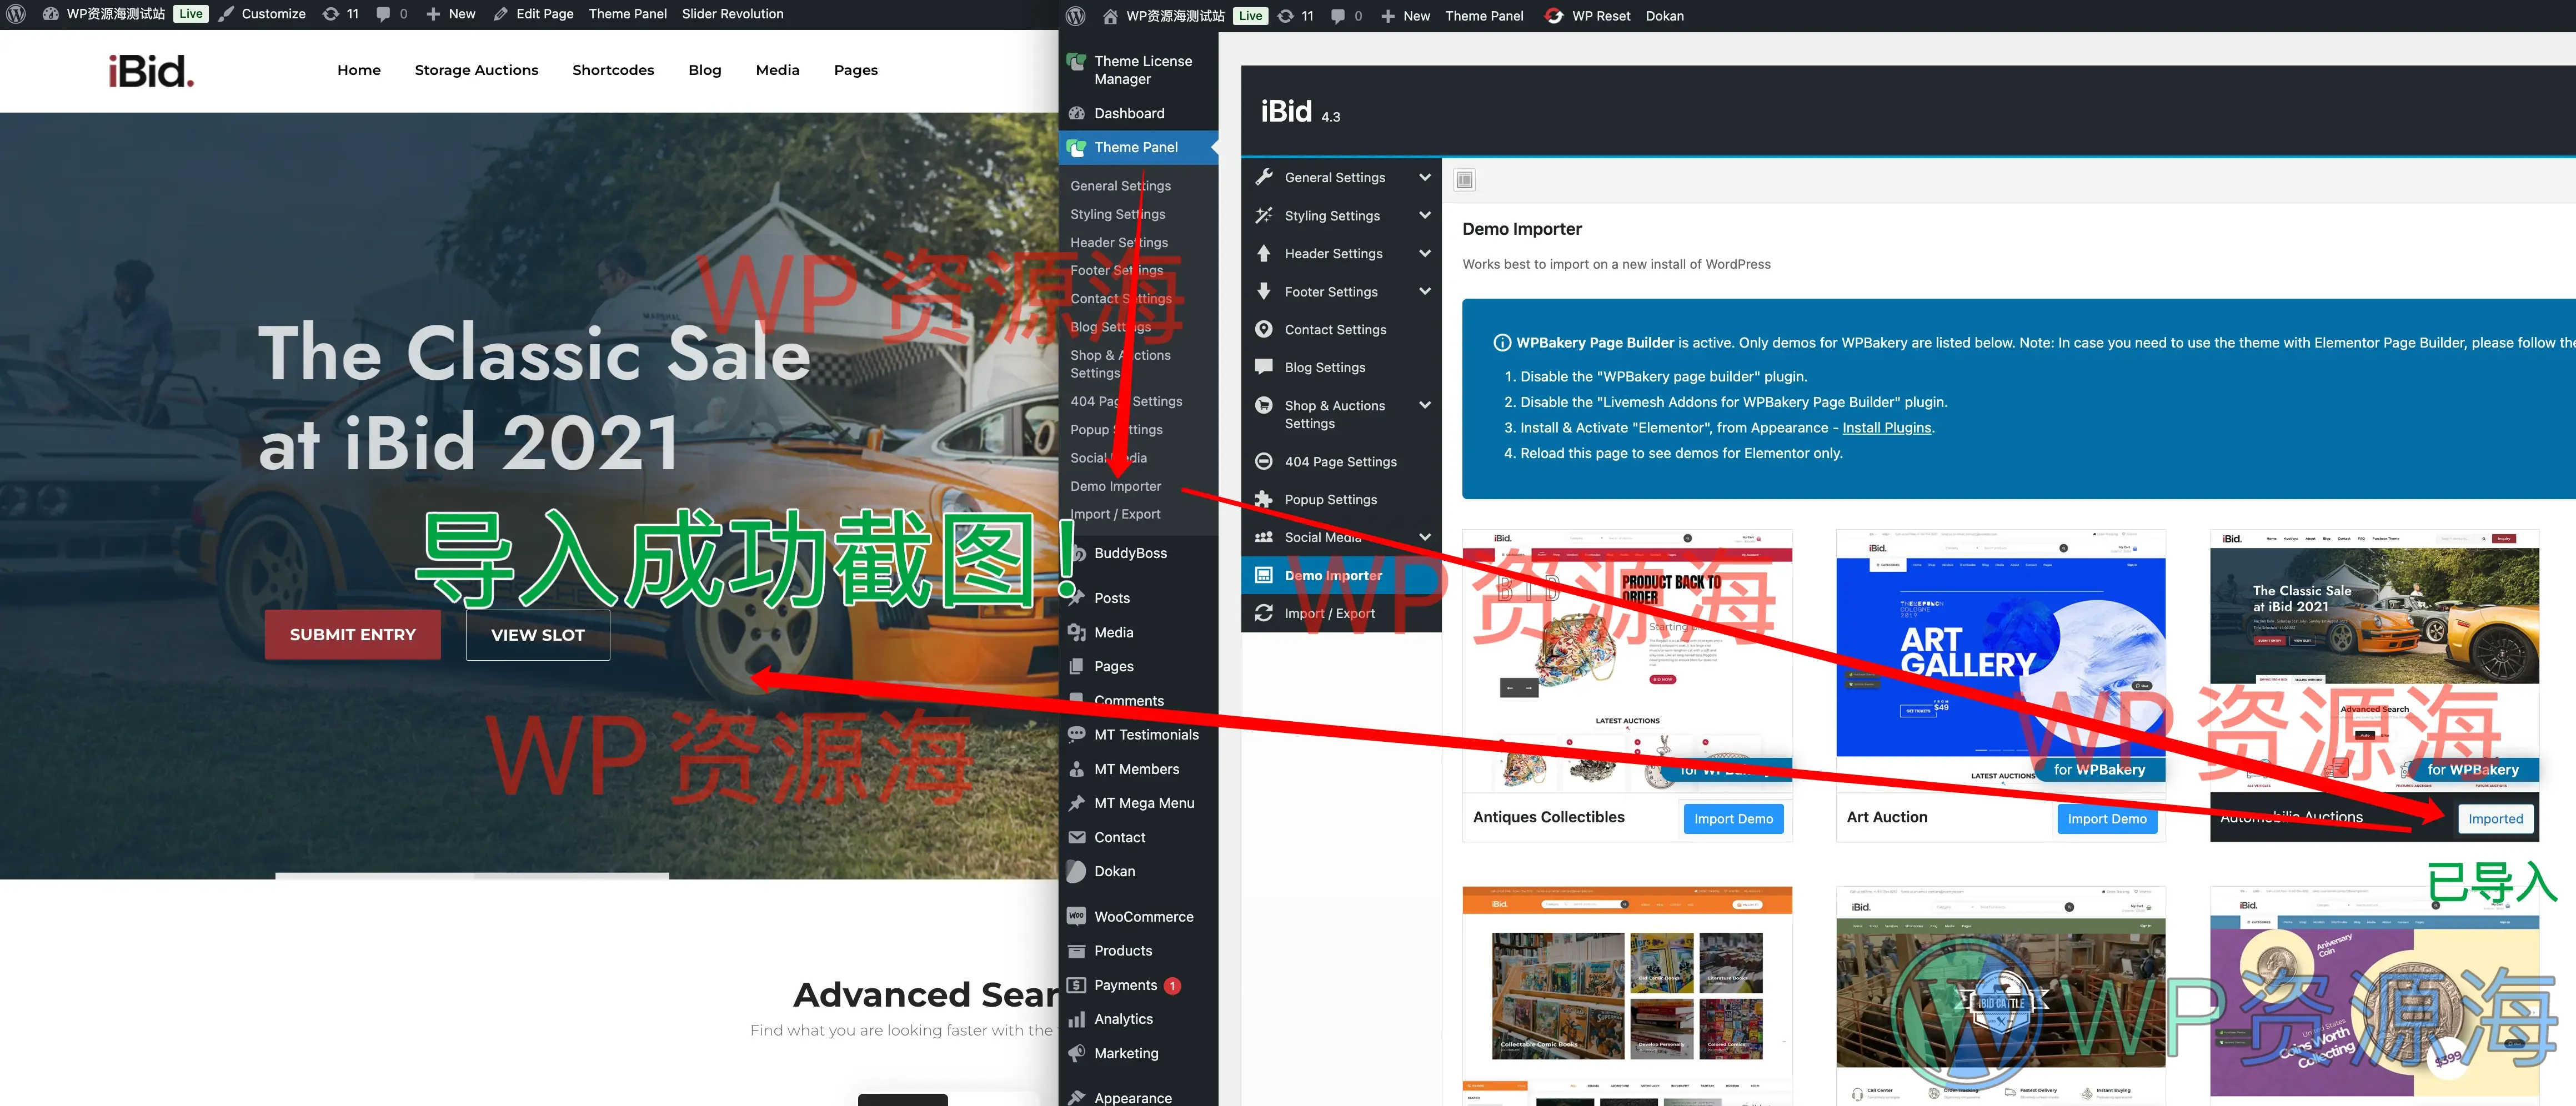Viewport: 2576px width, 1106px height.
Task: Click the MT Members person icon
Action: click(1077, 769)
